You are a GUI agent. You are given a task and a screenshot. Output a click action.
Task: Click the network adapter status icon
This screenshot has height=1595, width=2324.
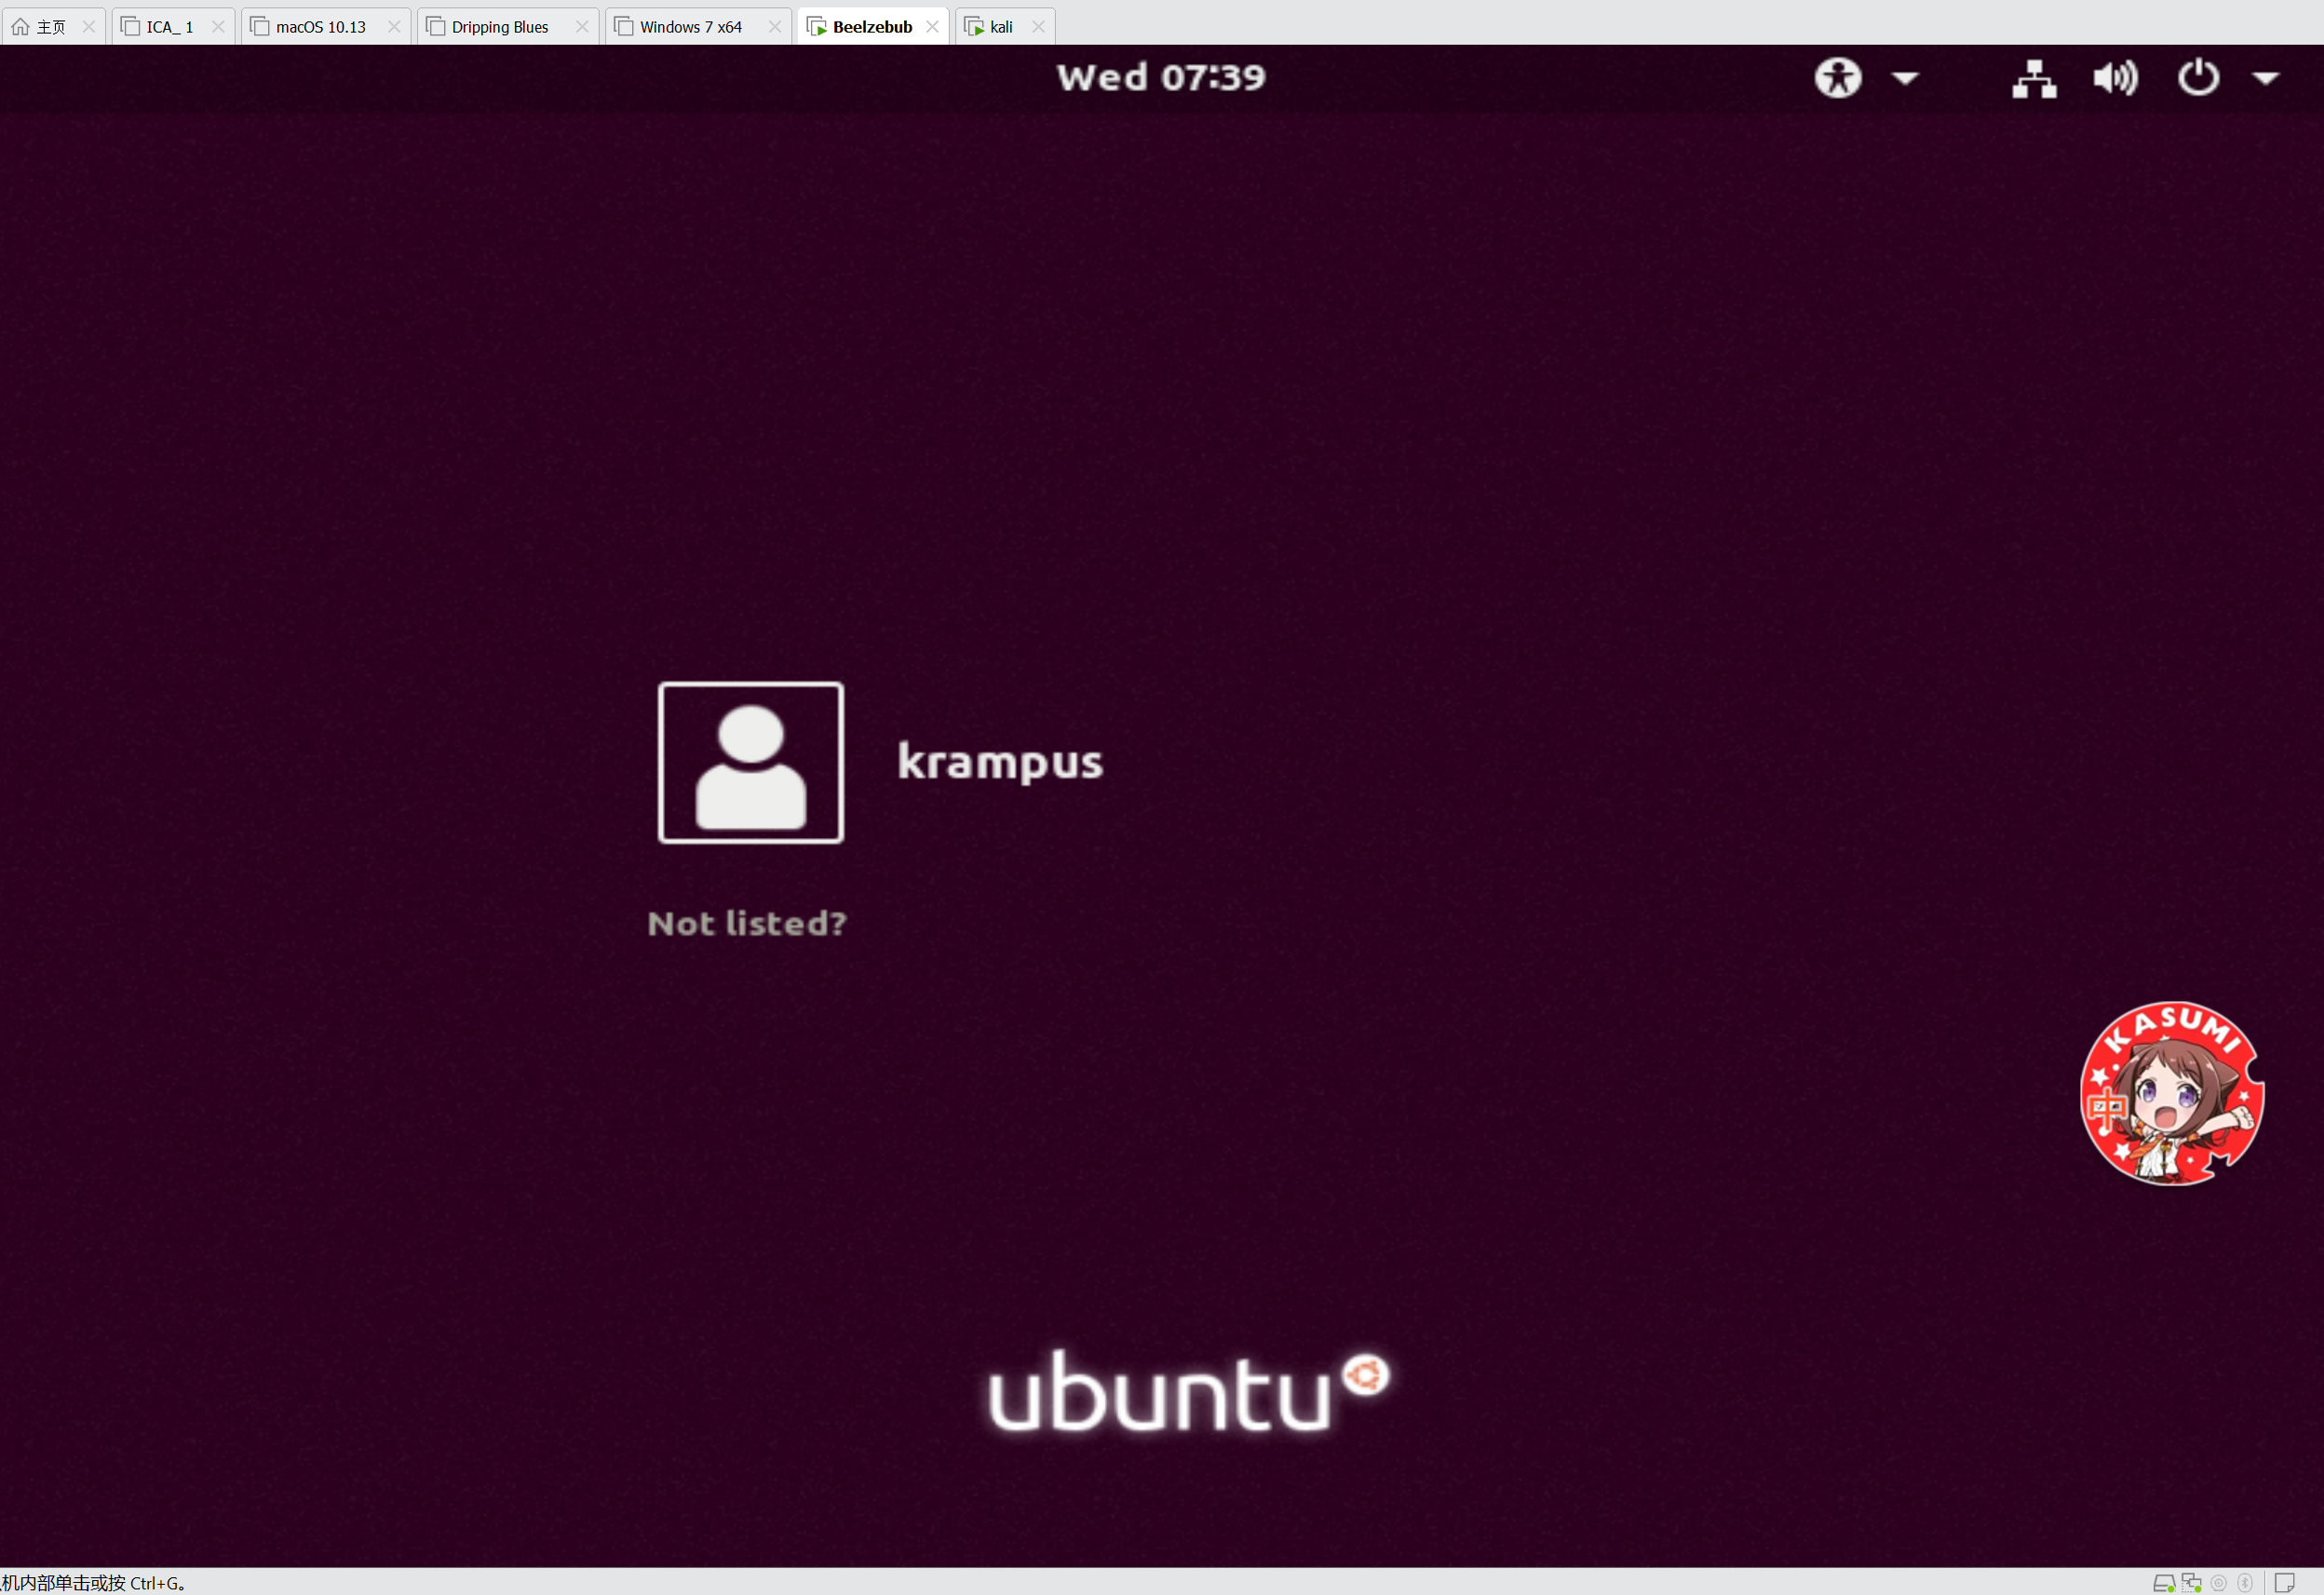click(2192, 1583)
